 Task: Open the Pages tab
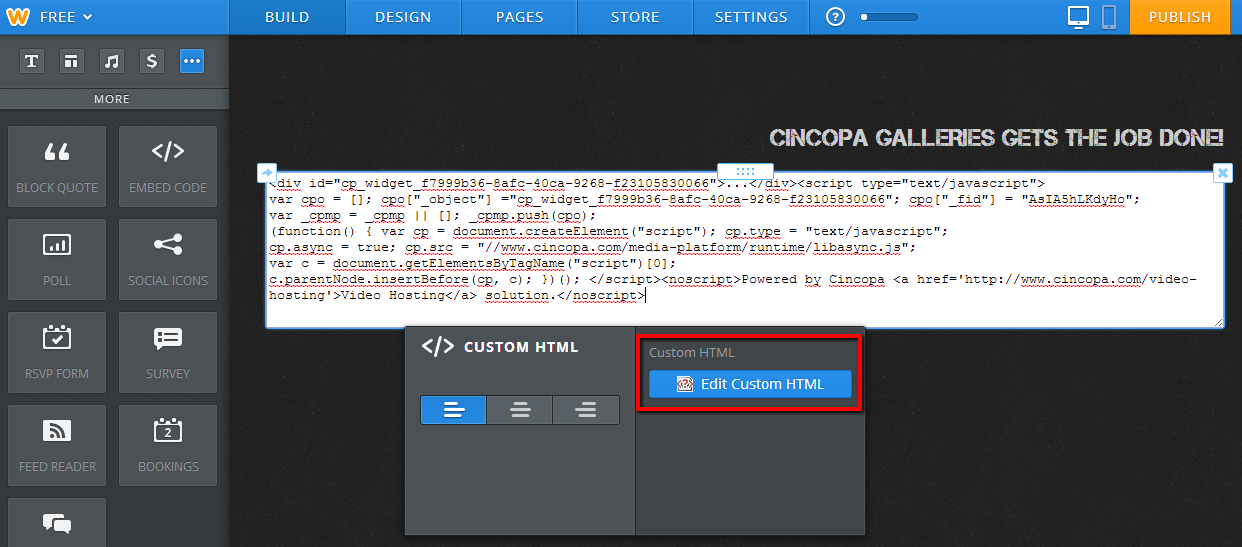tap(519, 17)
